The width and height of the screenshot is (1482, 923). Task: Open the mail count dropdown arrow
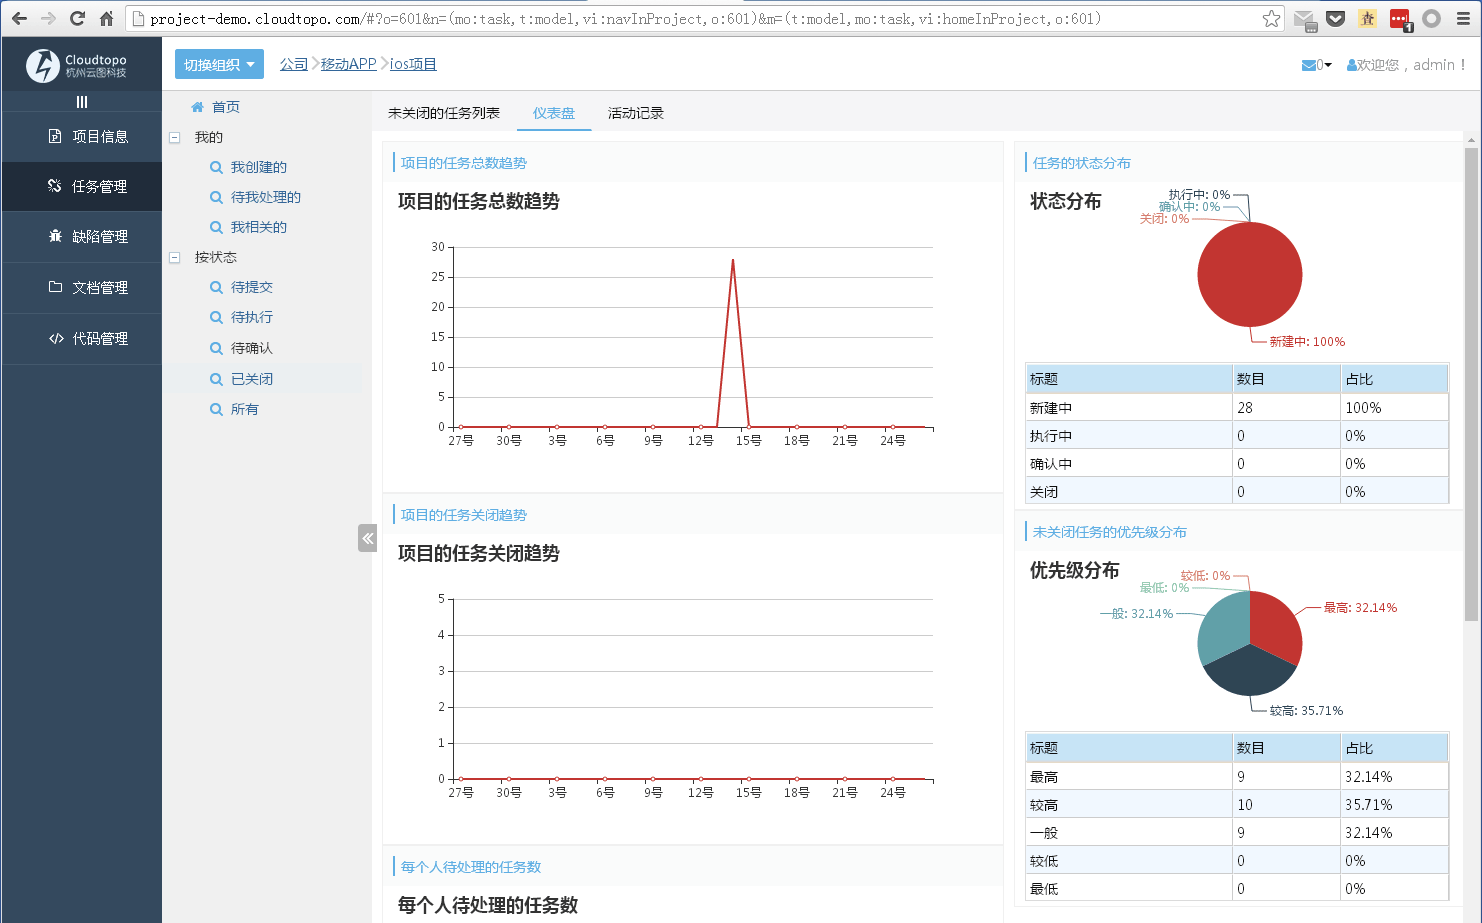pyautogui.click(x=1328, y=65)
